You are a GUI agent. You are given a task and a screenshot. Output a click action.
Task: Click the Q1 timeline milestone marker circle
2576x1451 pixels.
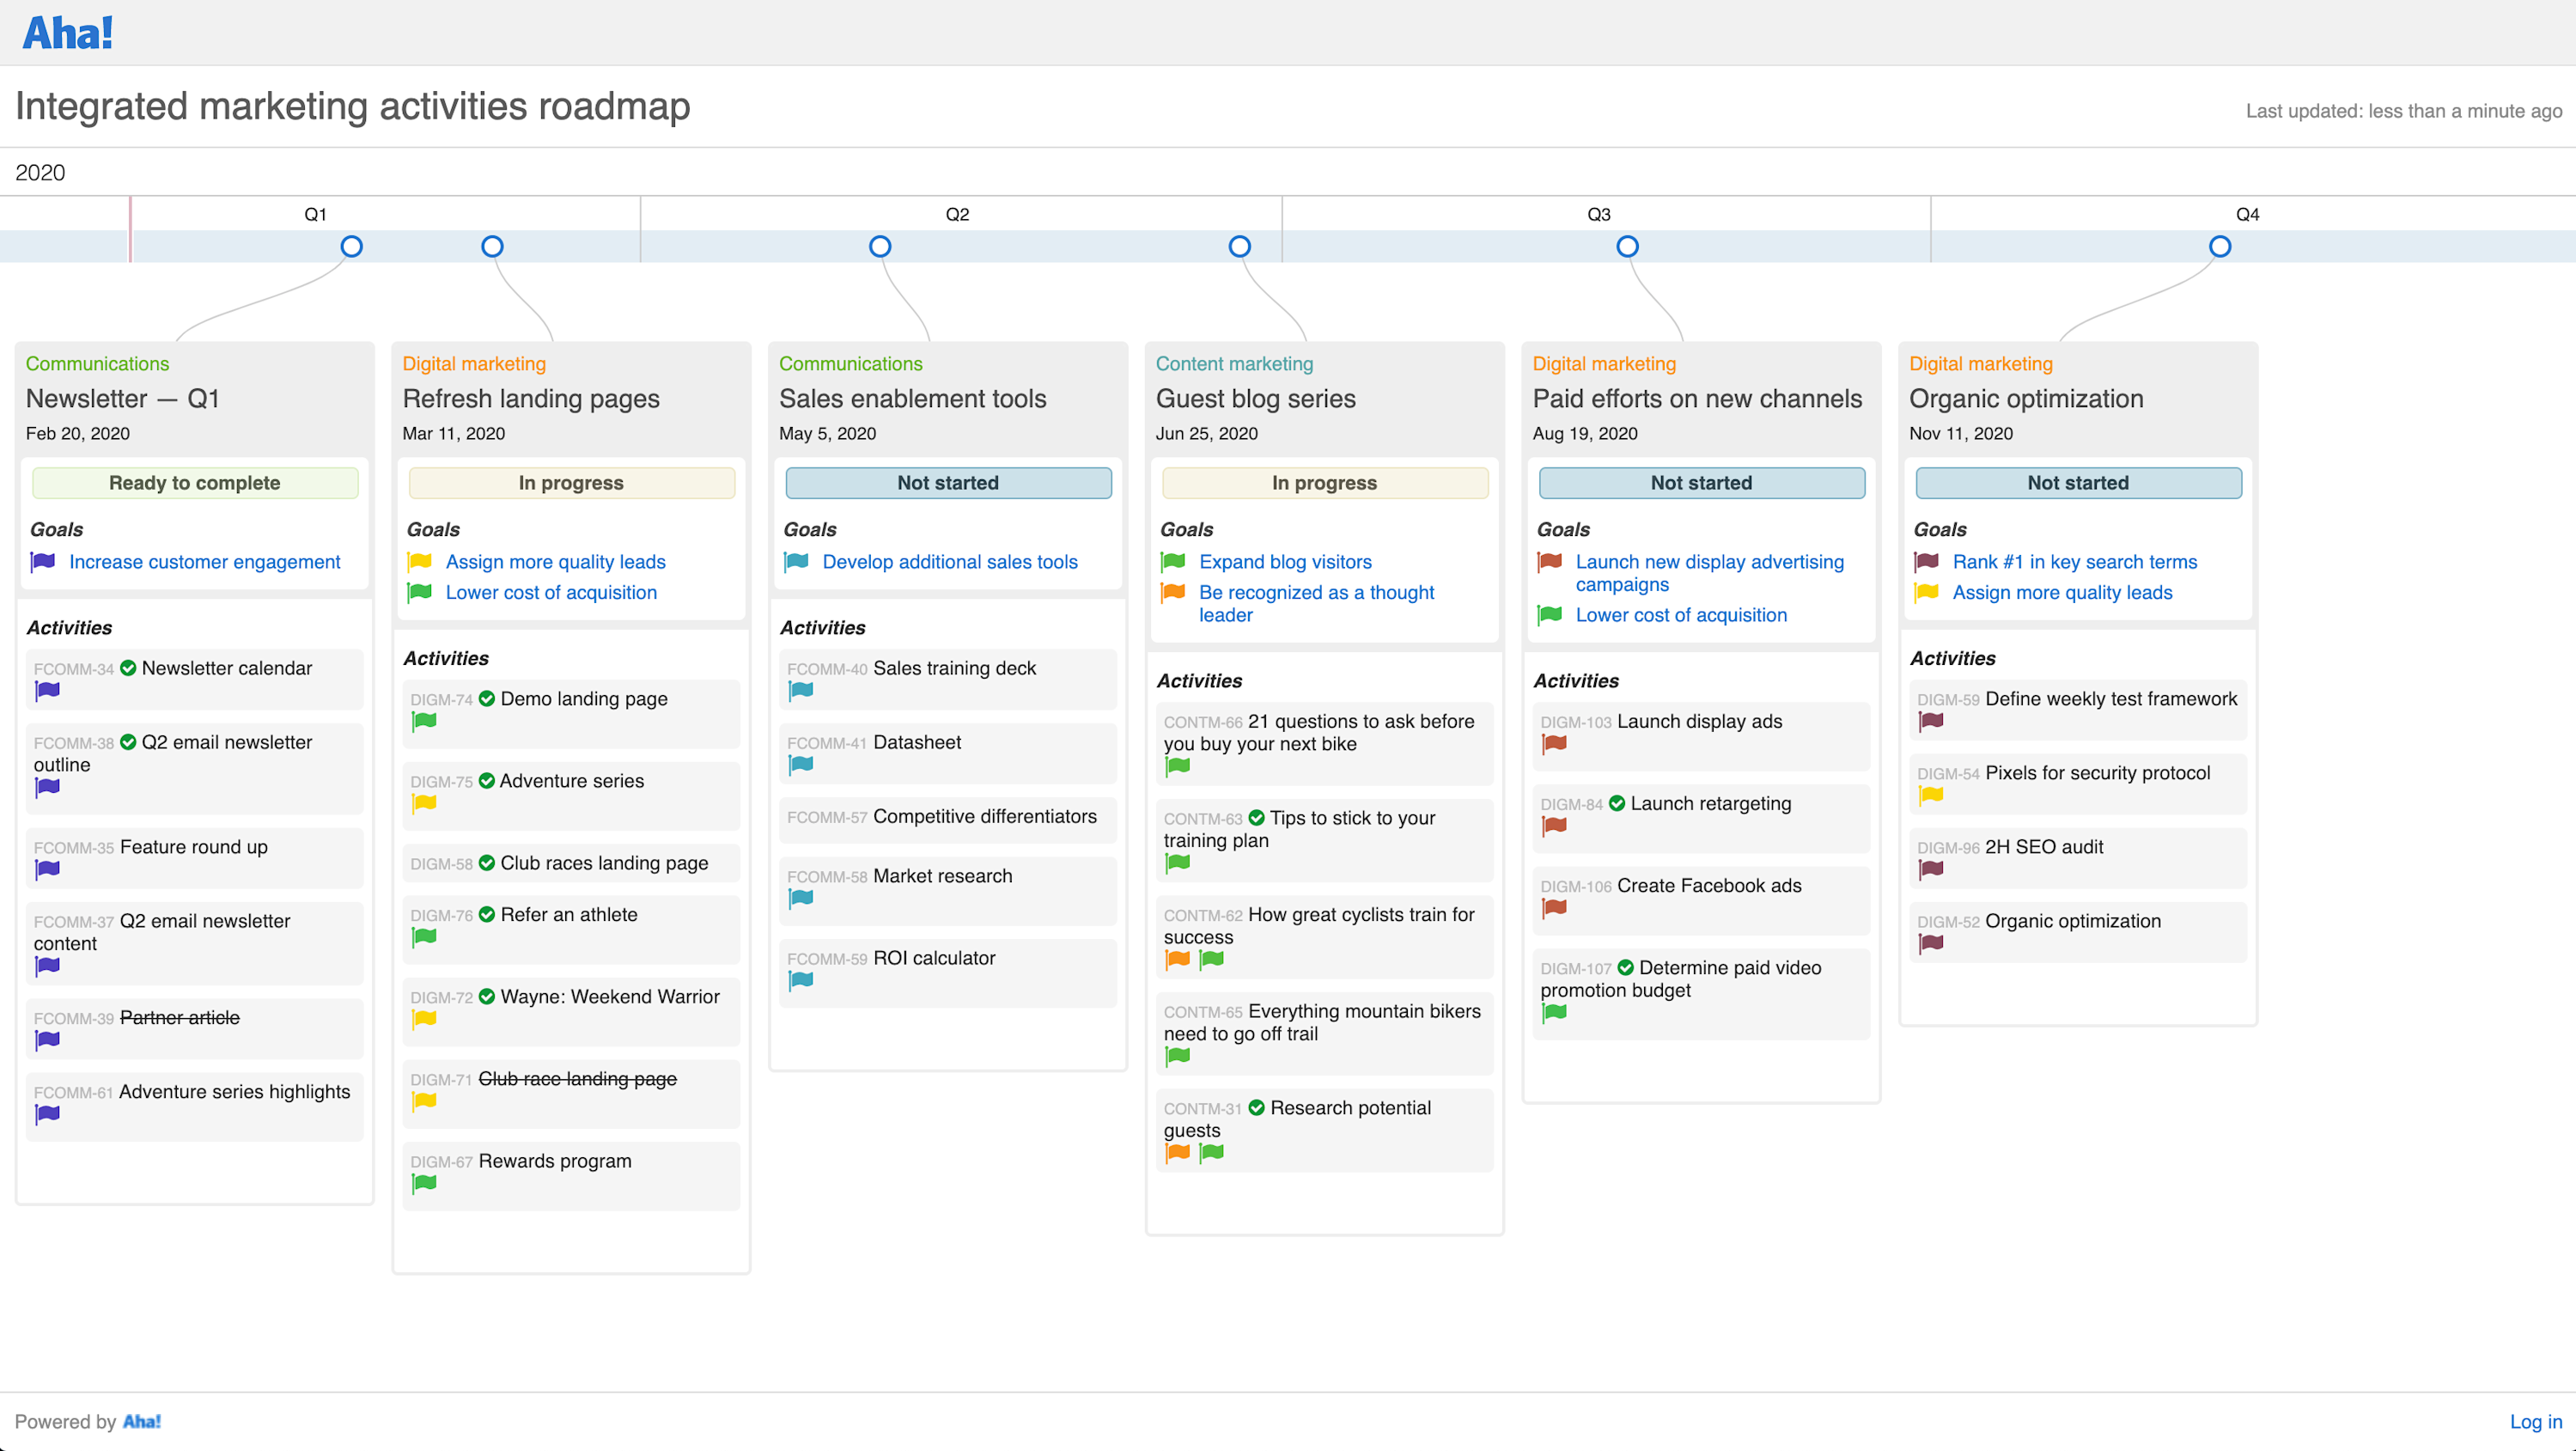351,246
